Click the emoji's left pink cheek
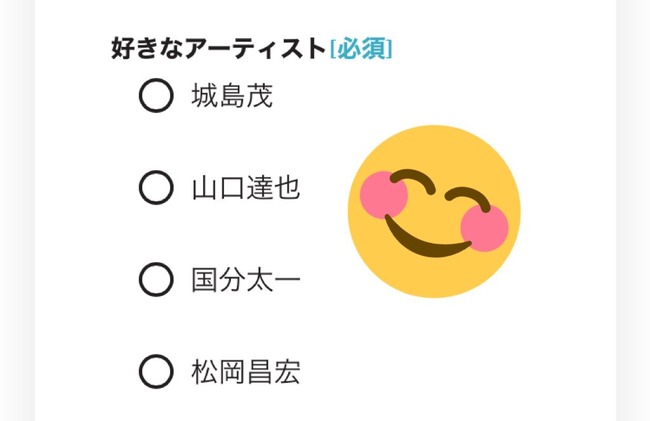This screenshot has width=650, height=421. point(377,194)
